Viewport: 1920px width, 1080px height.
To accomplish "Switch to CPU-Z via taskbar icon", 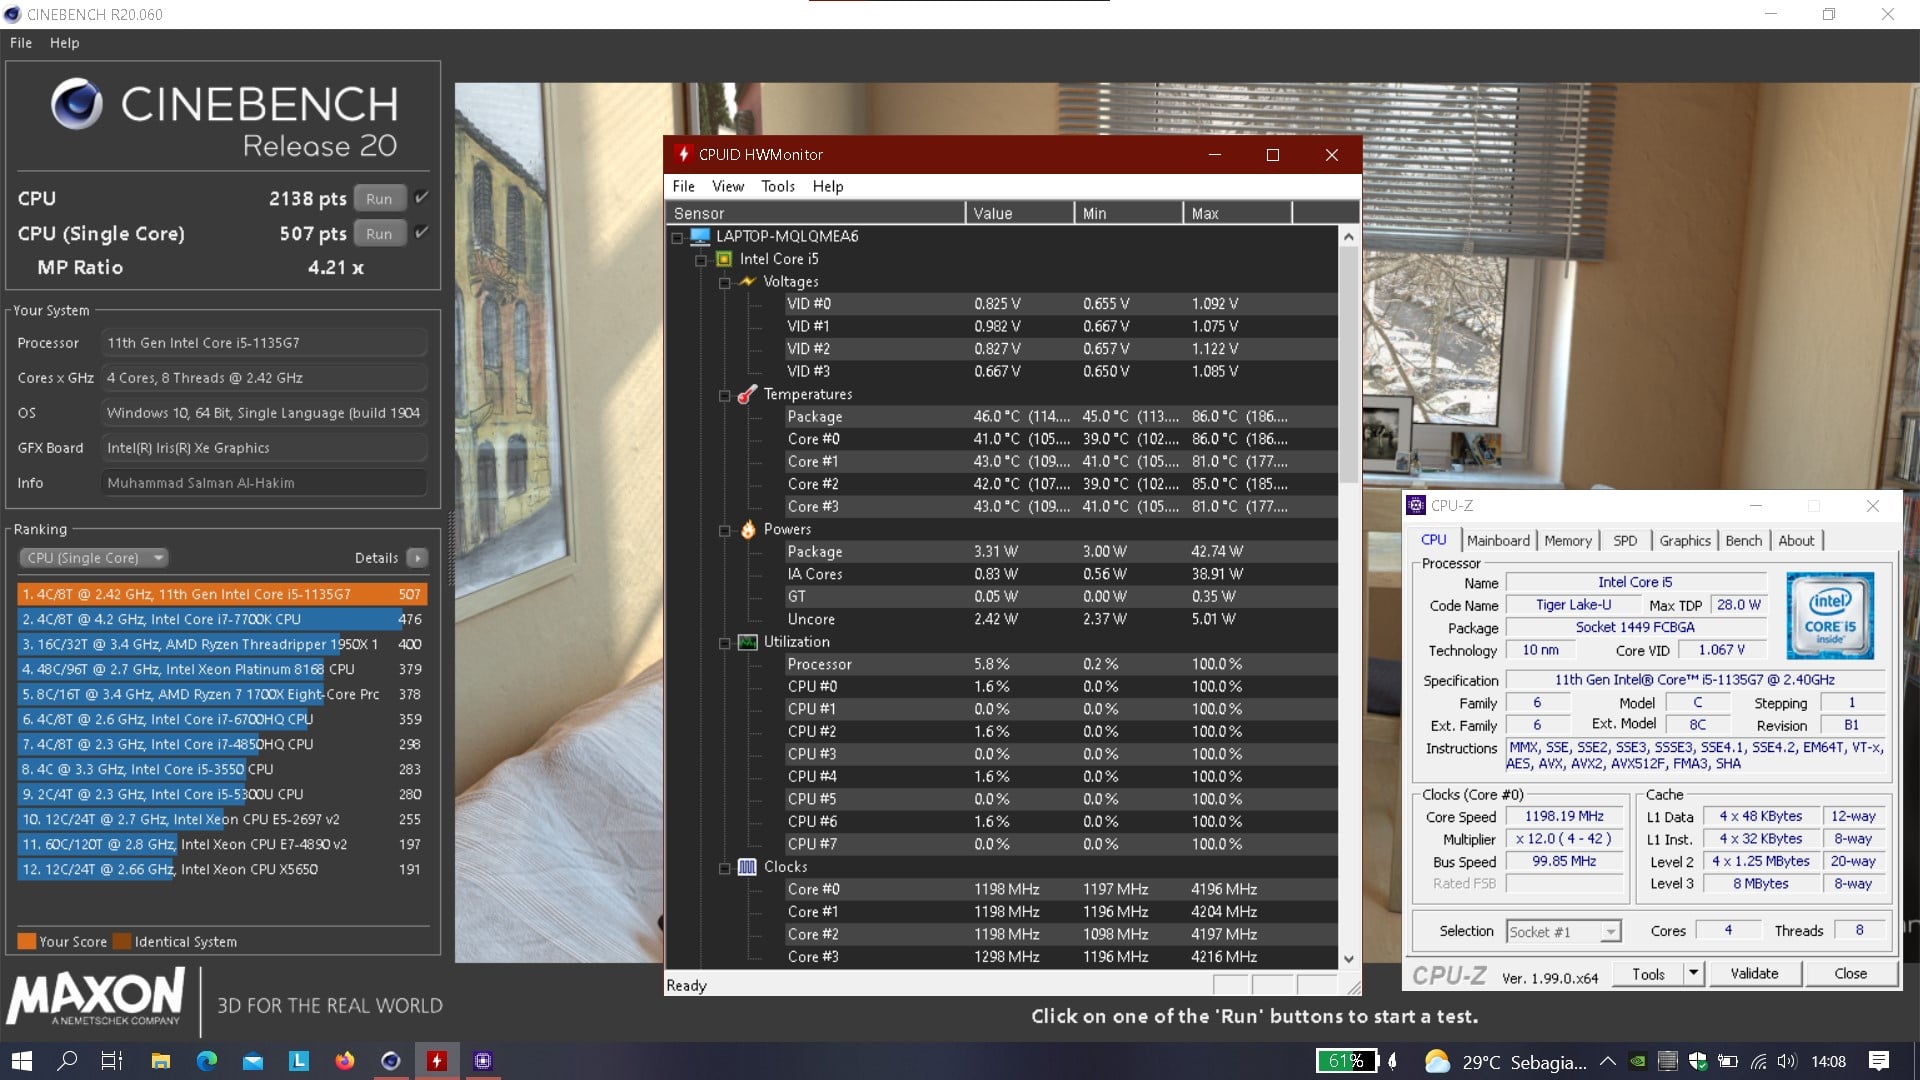I will click(483, 1061).
